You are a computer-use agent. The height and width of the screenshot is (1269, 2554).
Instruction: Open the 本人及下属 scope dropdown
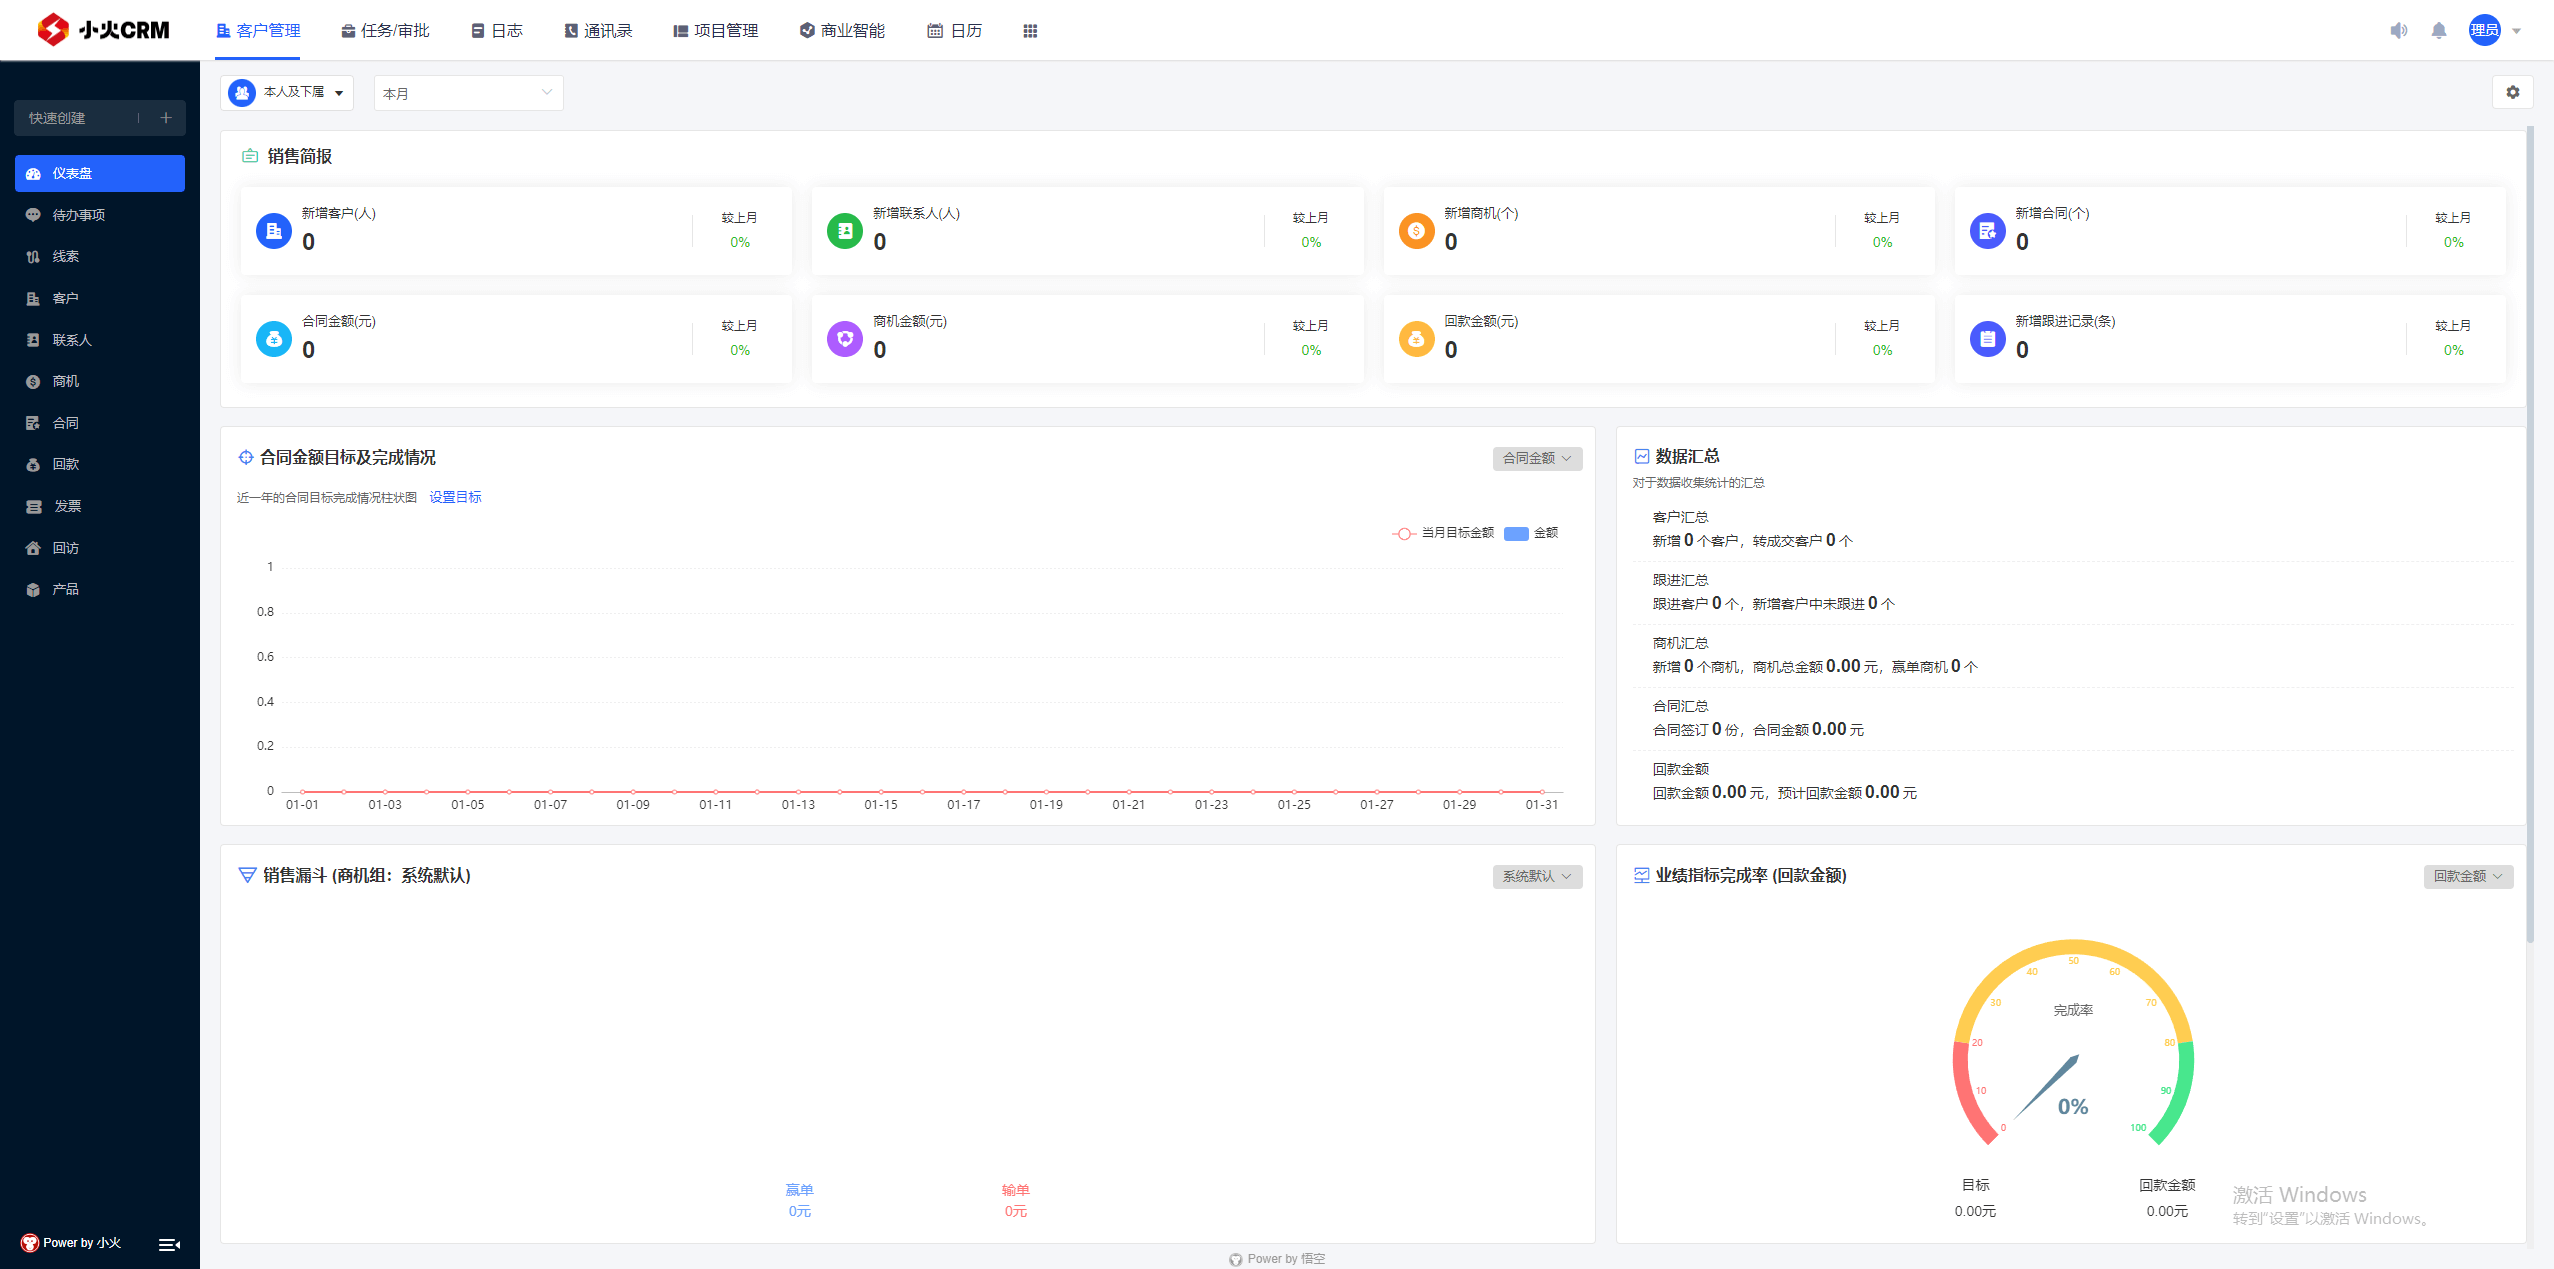point(287,92)
